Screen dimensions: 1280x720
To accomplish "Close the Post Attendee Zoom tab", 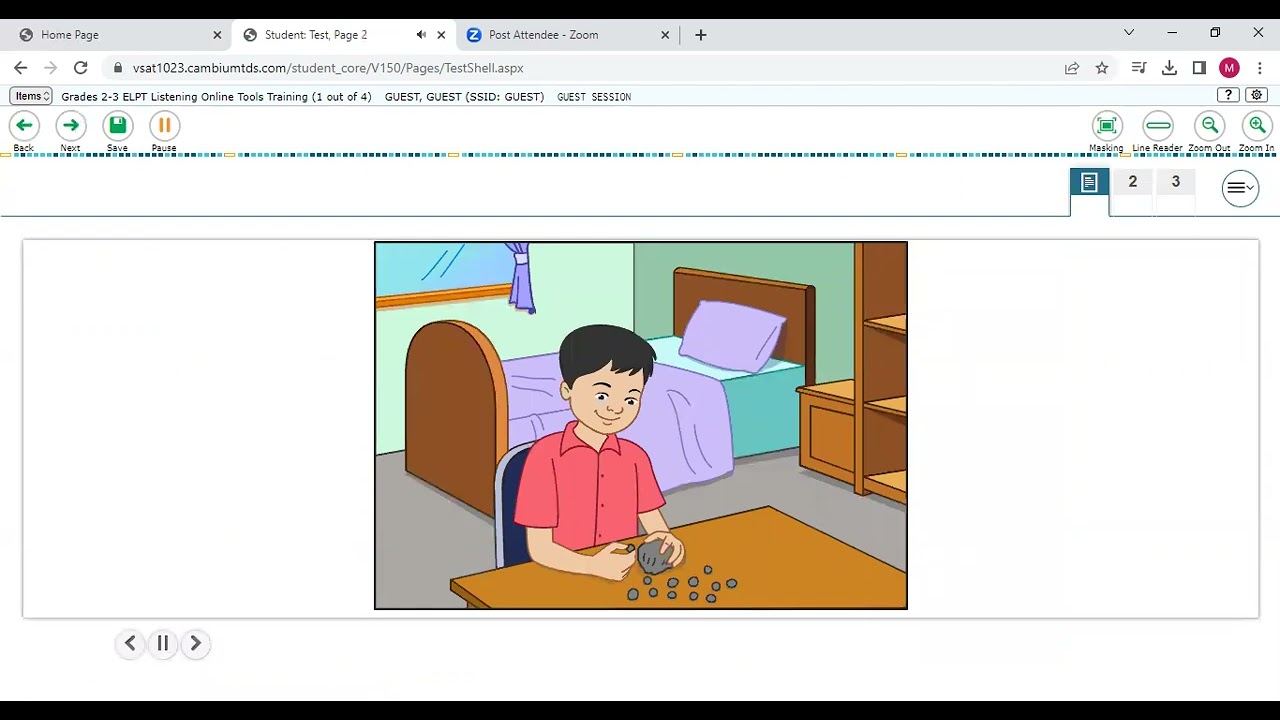I will (x=665, y=34).
